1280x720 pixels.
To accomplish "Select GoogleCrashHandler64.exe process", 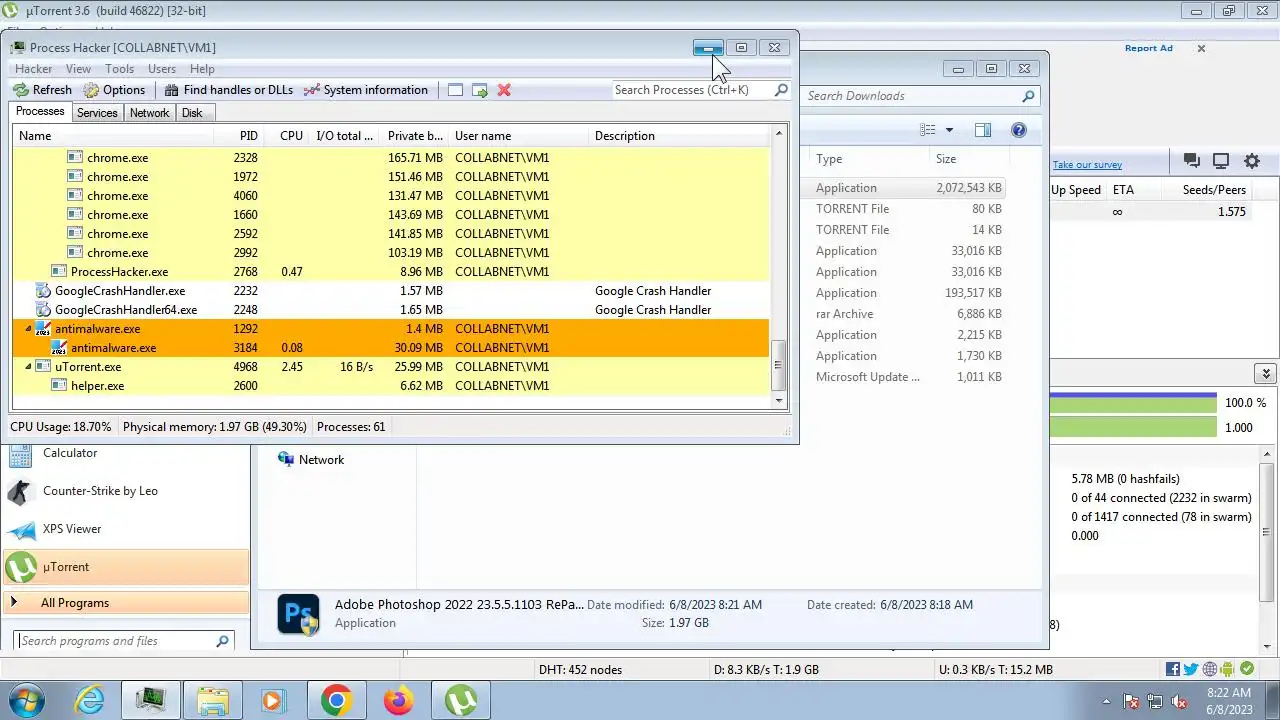I will pyautogui.click(x=392, y=310).
